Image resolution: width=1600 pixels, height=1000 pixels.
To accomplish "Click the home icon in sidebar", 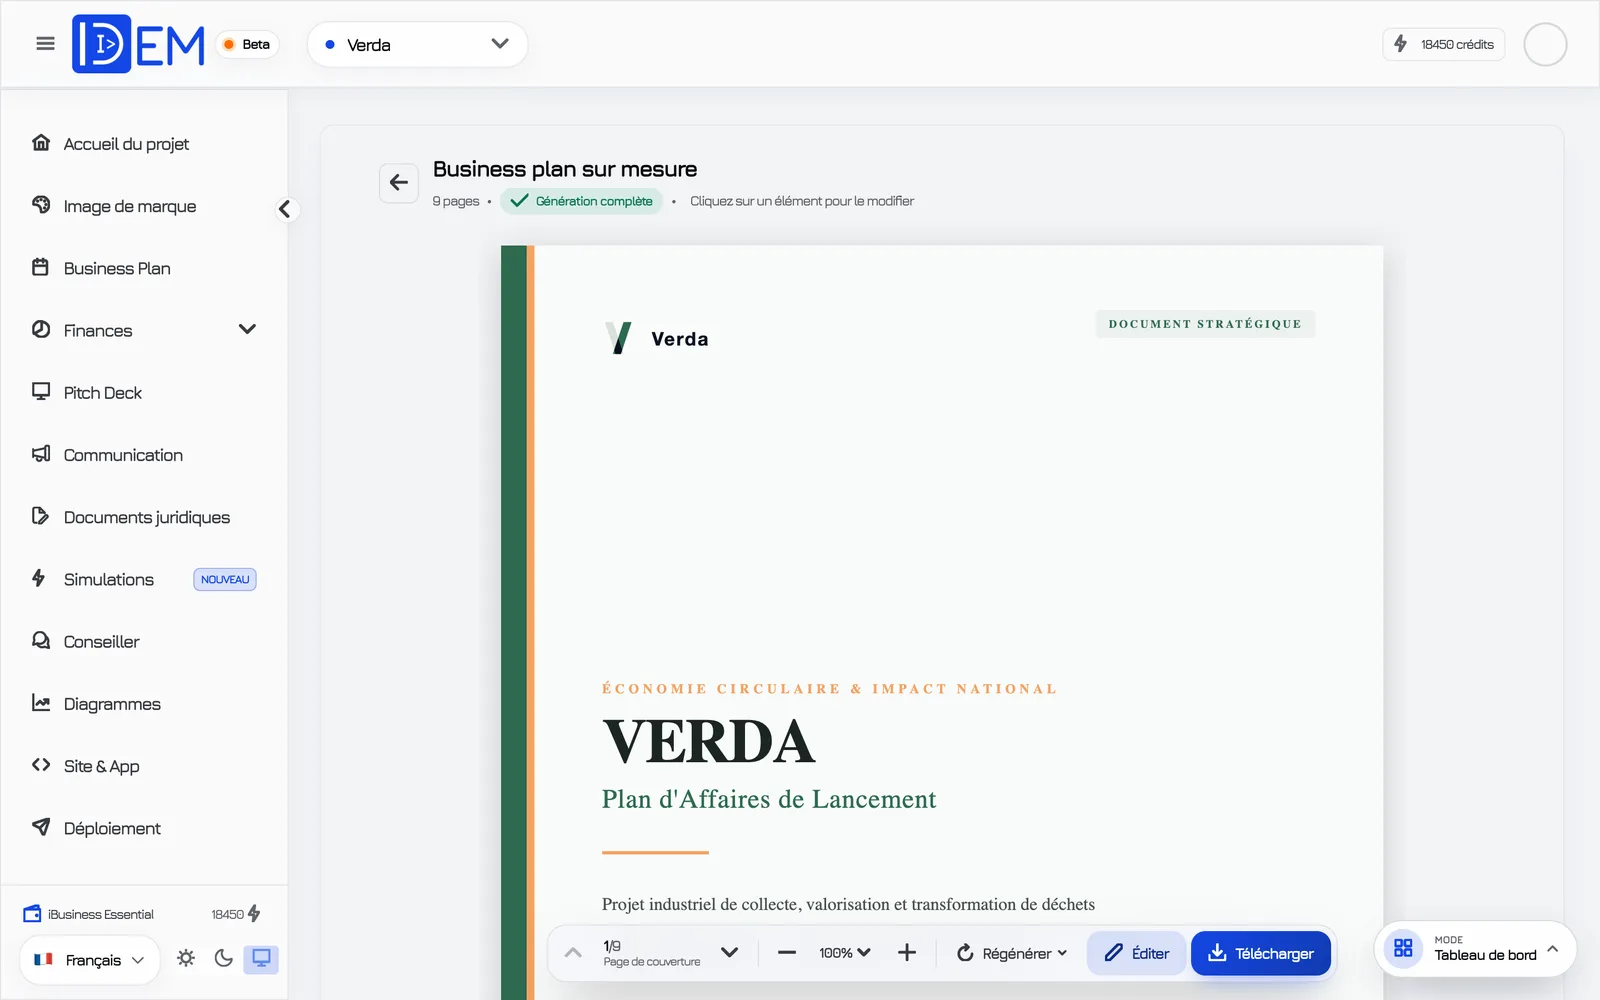I will (41, 143).
